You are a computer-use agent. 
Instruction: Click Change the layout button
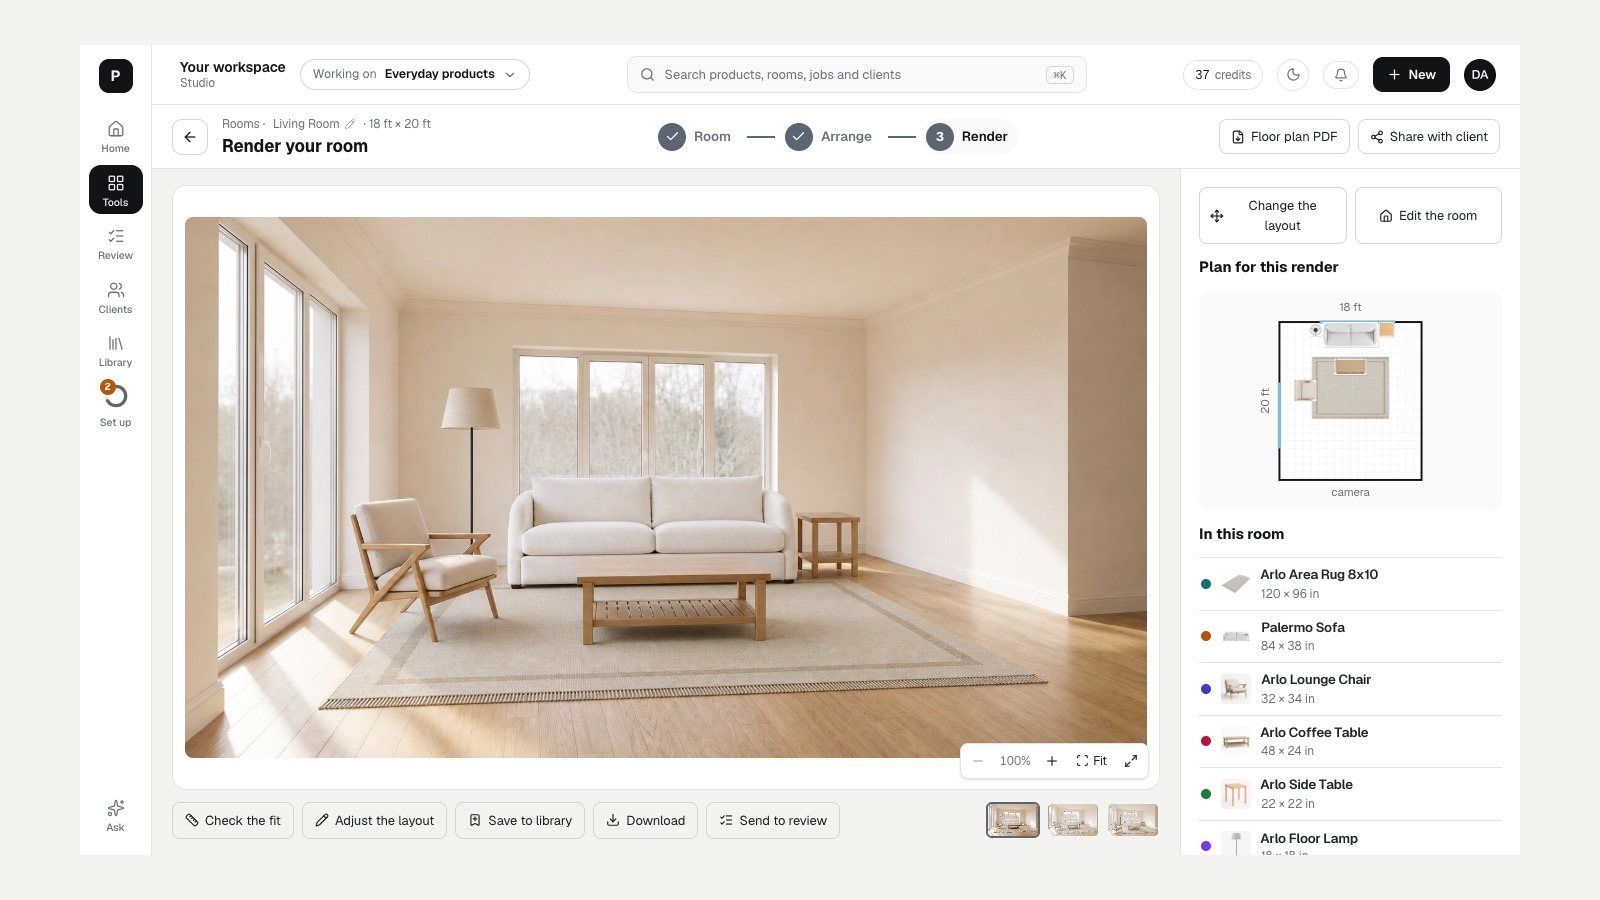[x=1273, y=216]
